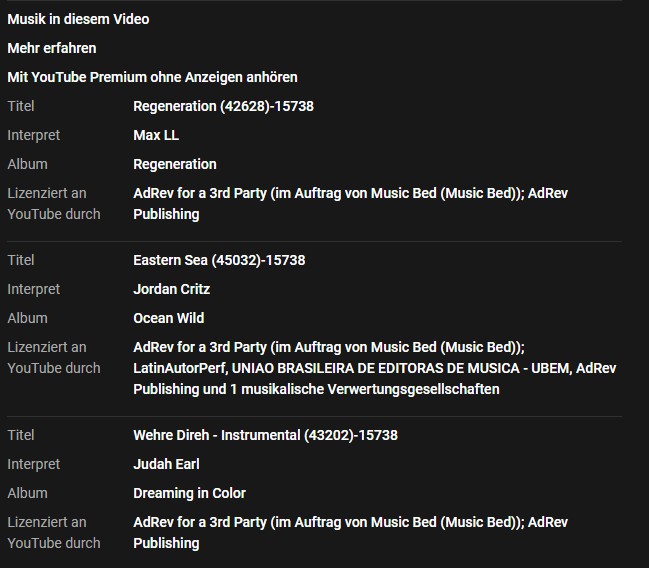Screen dimensions: 649x568
Task: Open the album "Ocean Wild"
Action: [x=168, y=318]
